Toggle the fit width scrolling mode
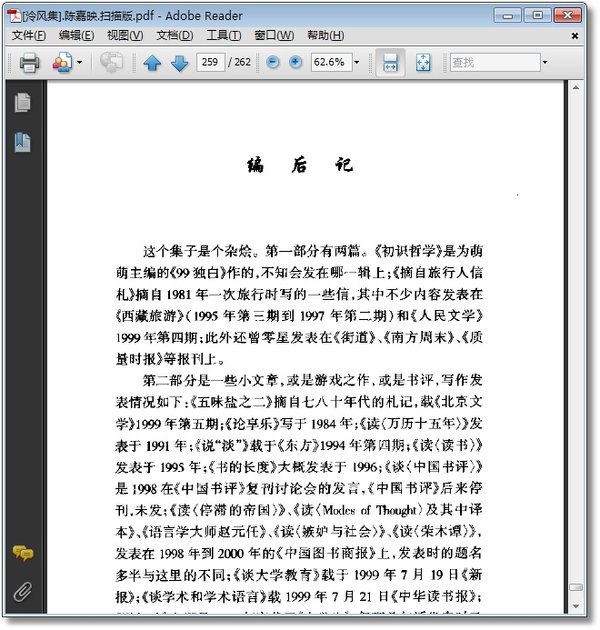 [x=390, y=63]
